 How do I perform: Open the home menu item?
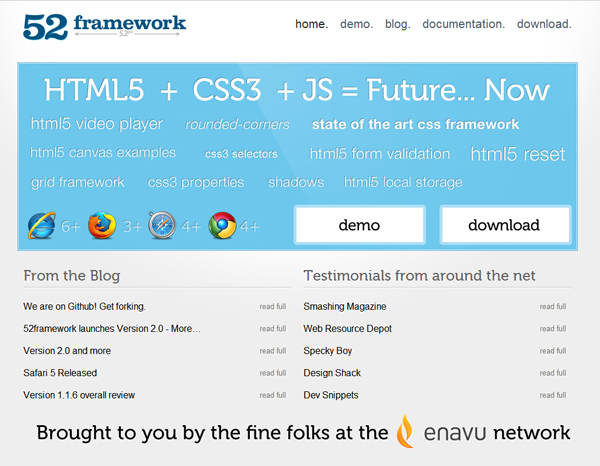[311, 24]
